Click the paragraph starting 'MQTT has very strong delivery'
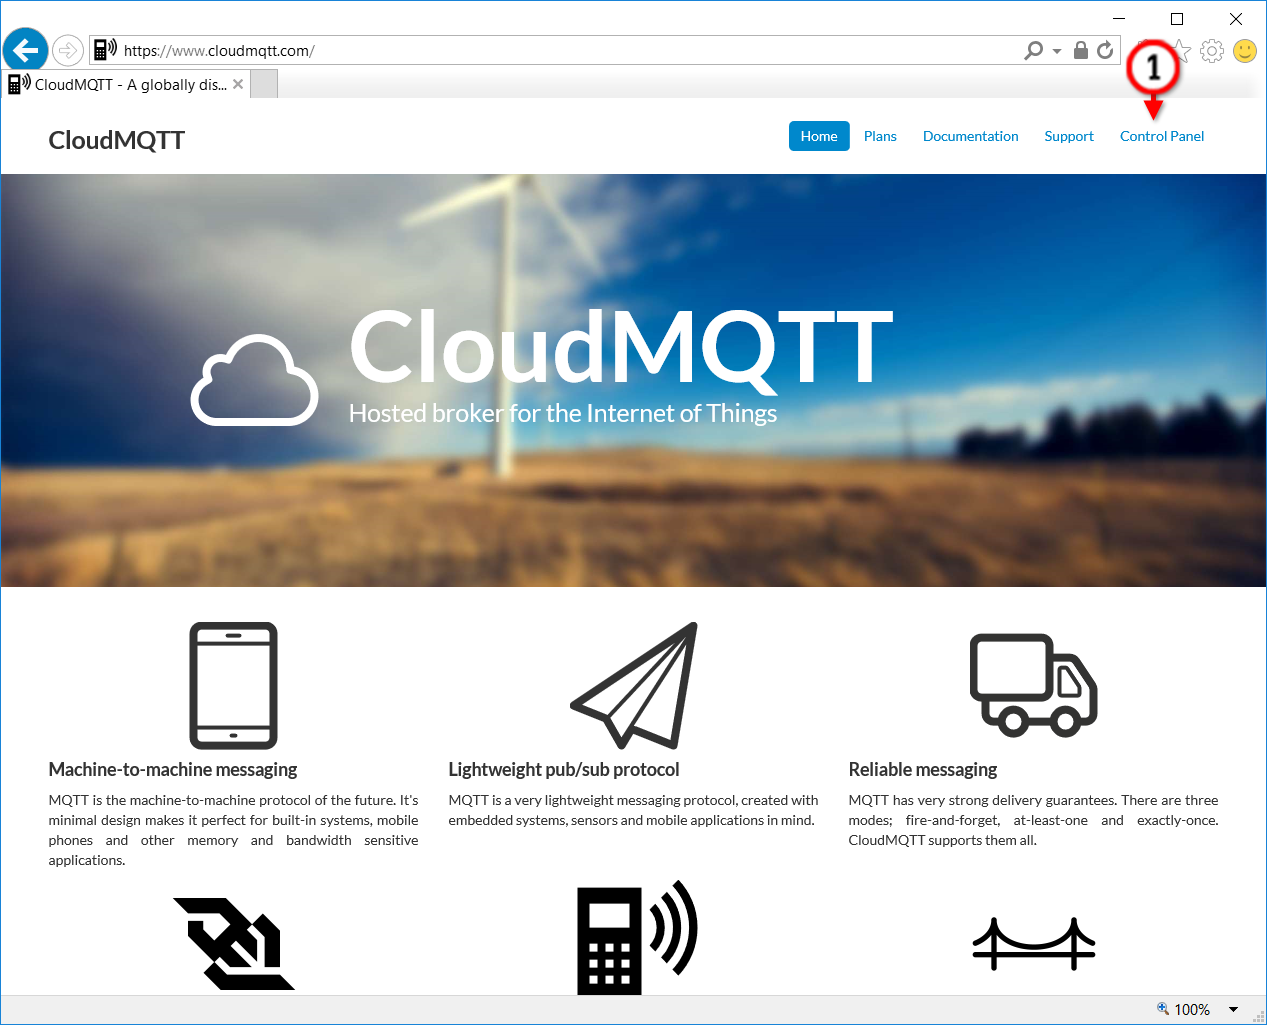This screenshot has width=1267, height=1025. 1034,820
